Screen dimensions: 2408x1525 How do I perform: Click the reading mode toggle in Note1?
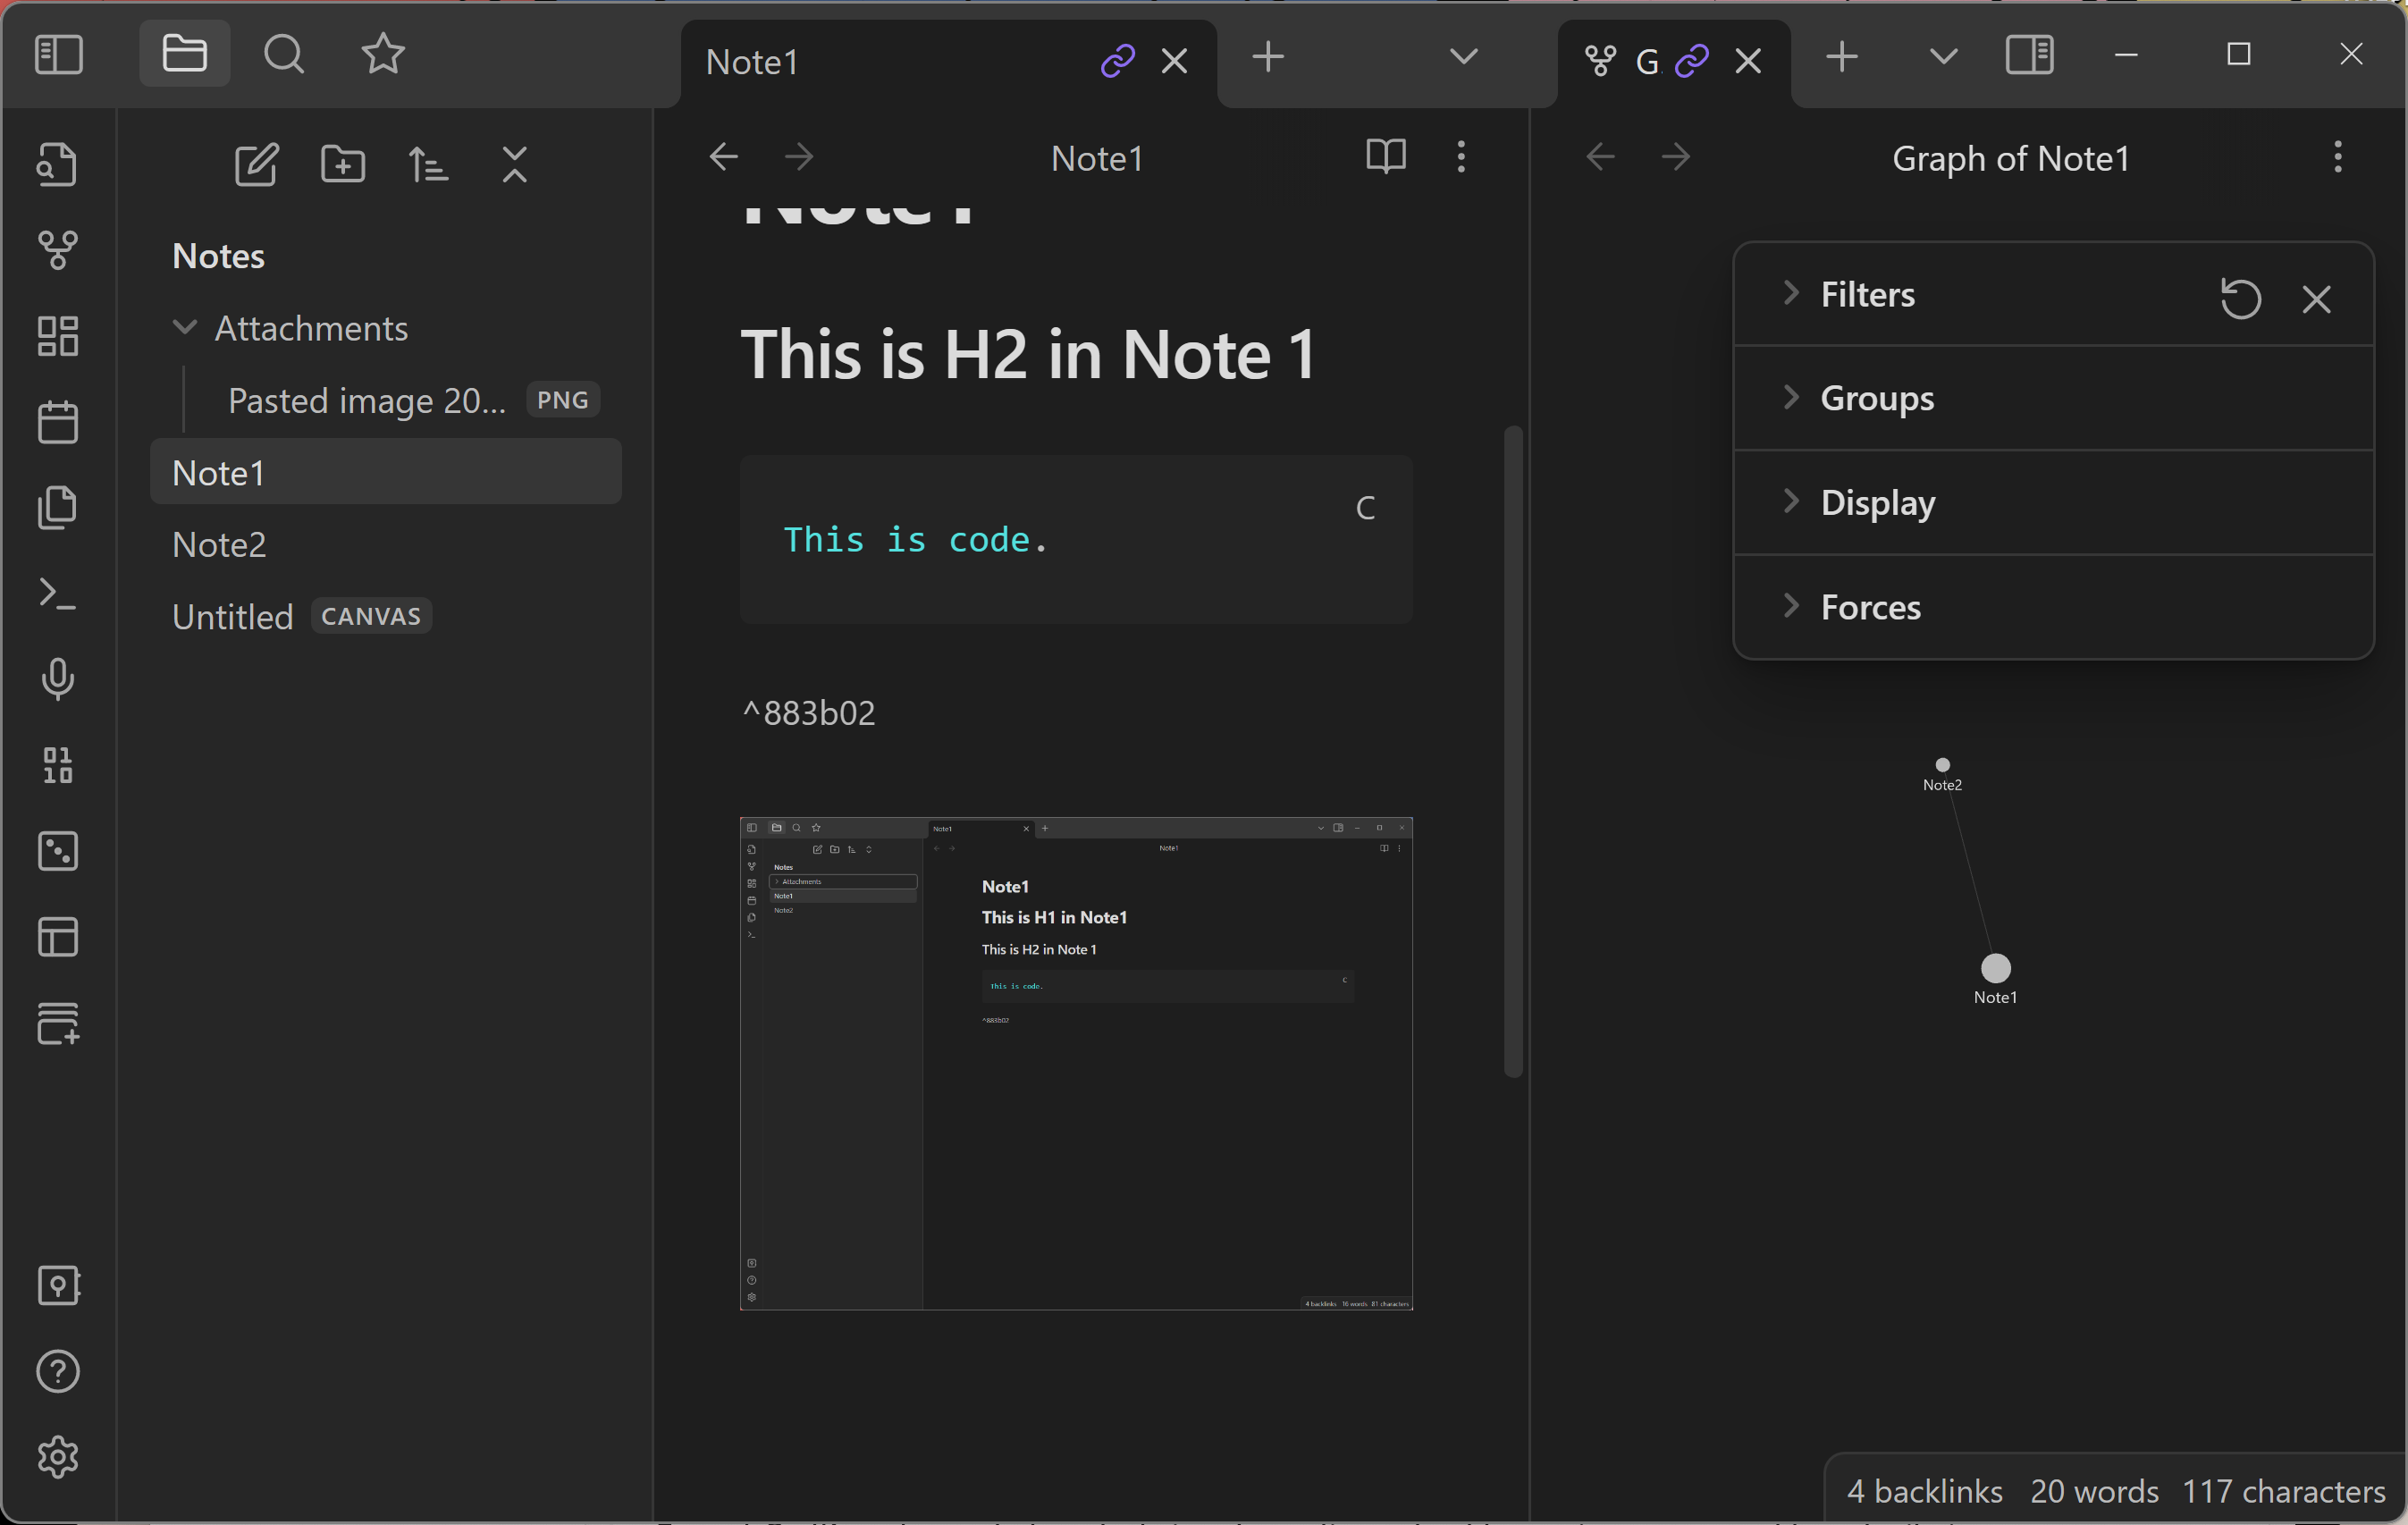(x=1386, y=156)
